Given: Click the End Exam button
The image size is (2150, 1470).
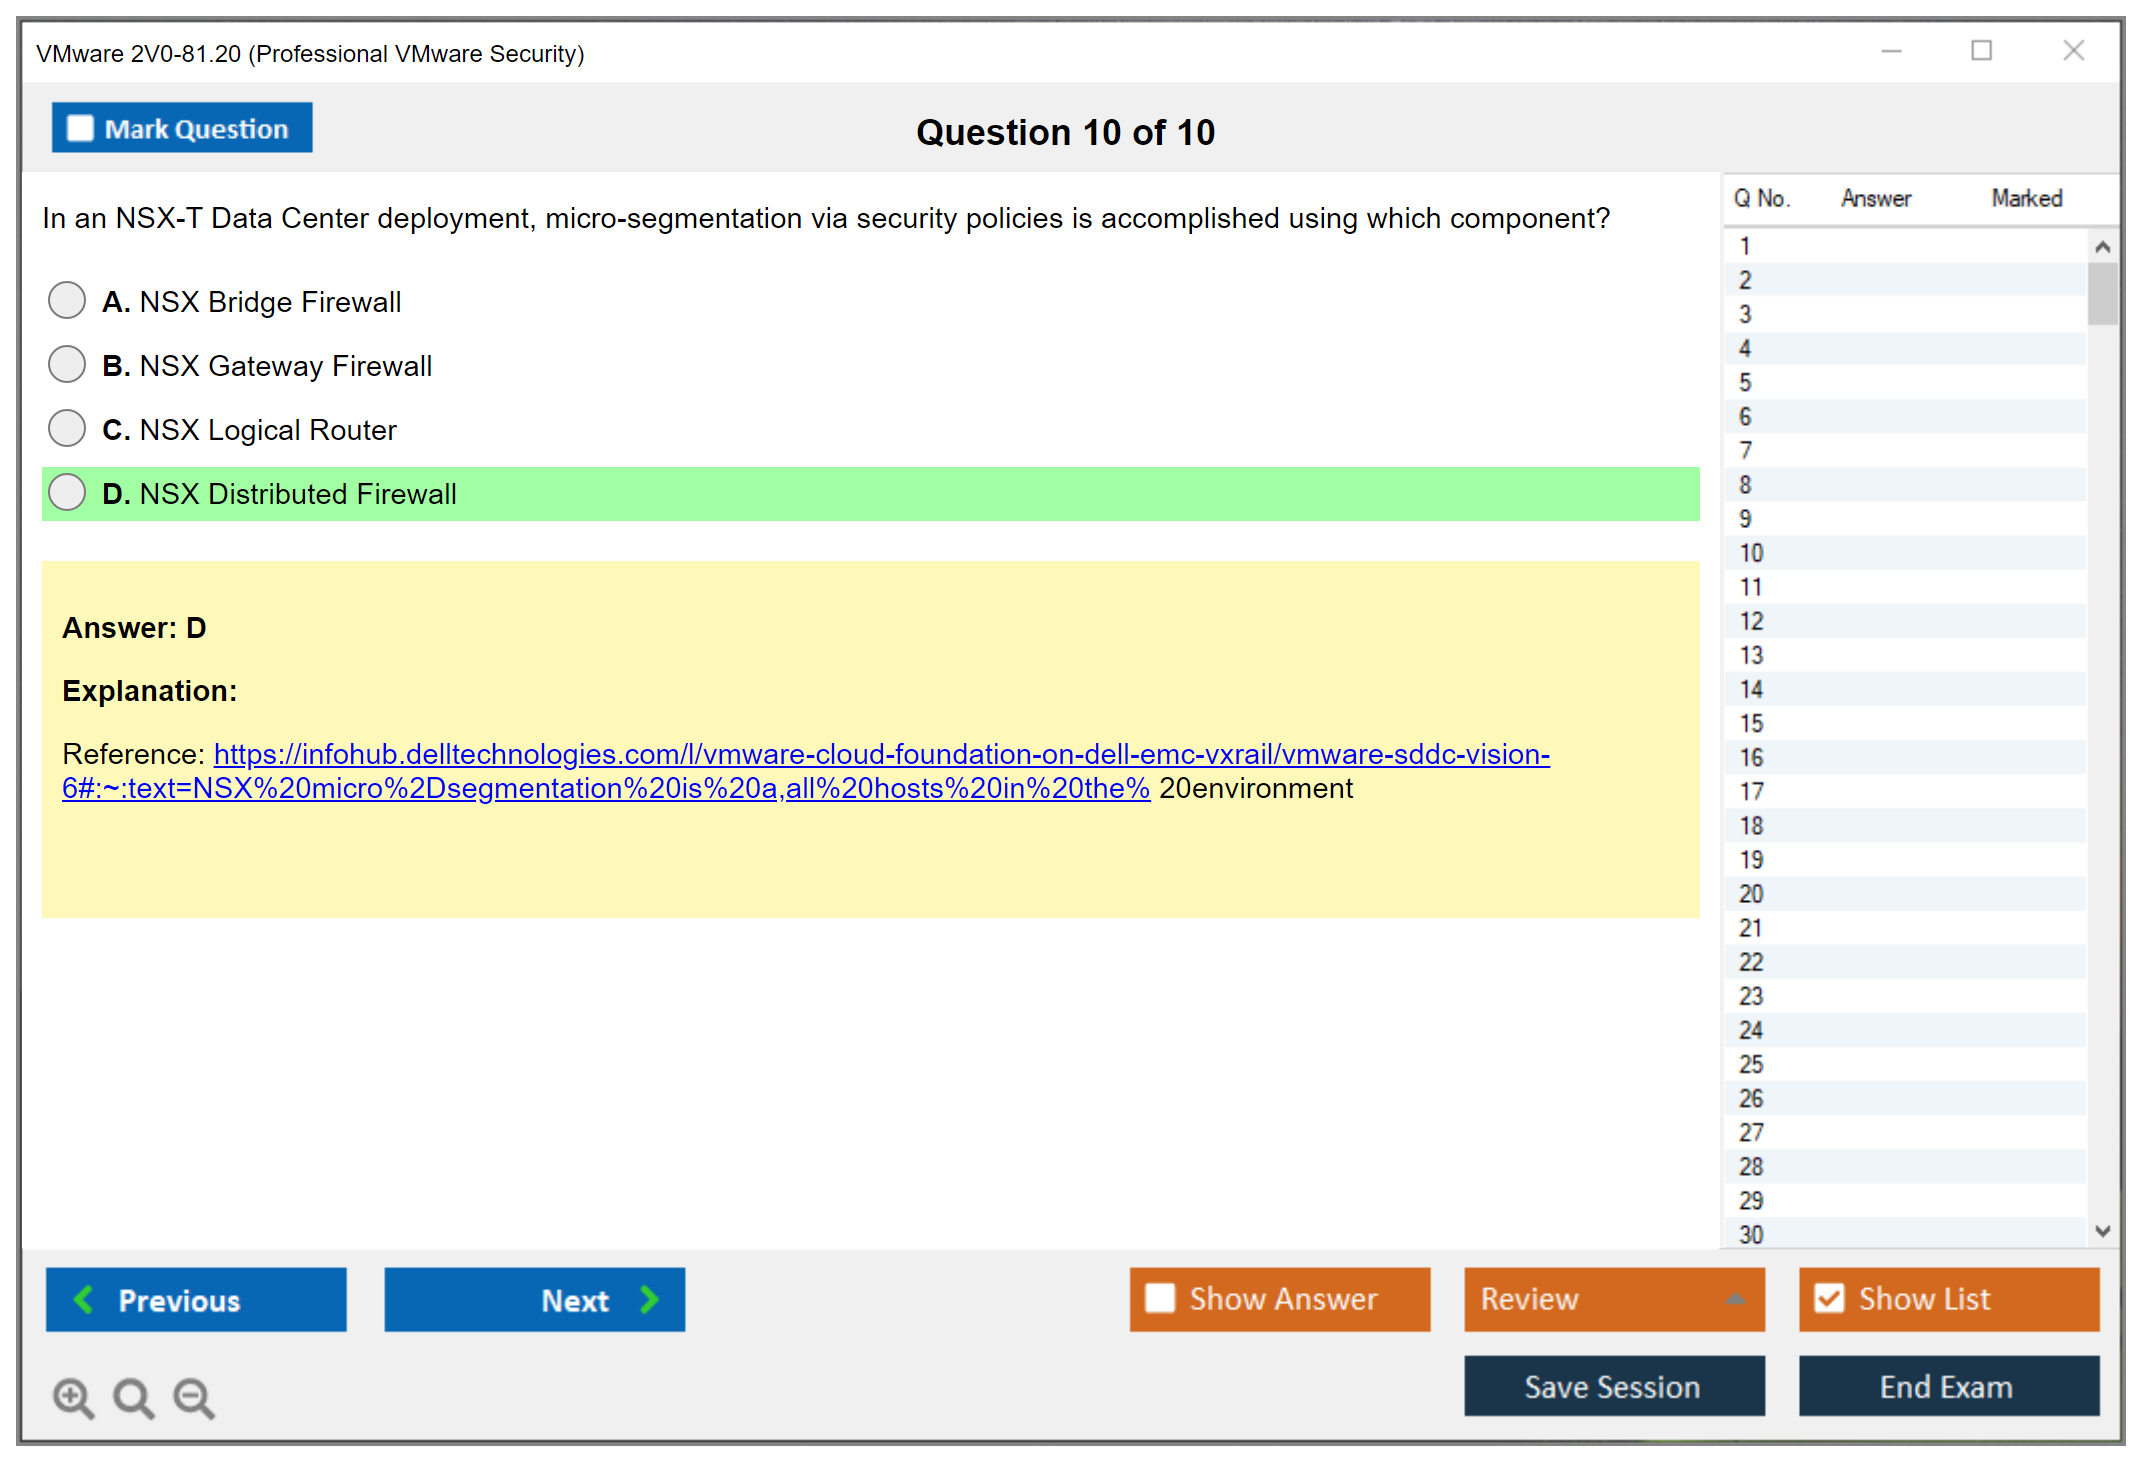Looking at the screenshot, I should (1947, 1386).
